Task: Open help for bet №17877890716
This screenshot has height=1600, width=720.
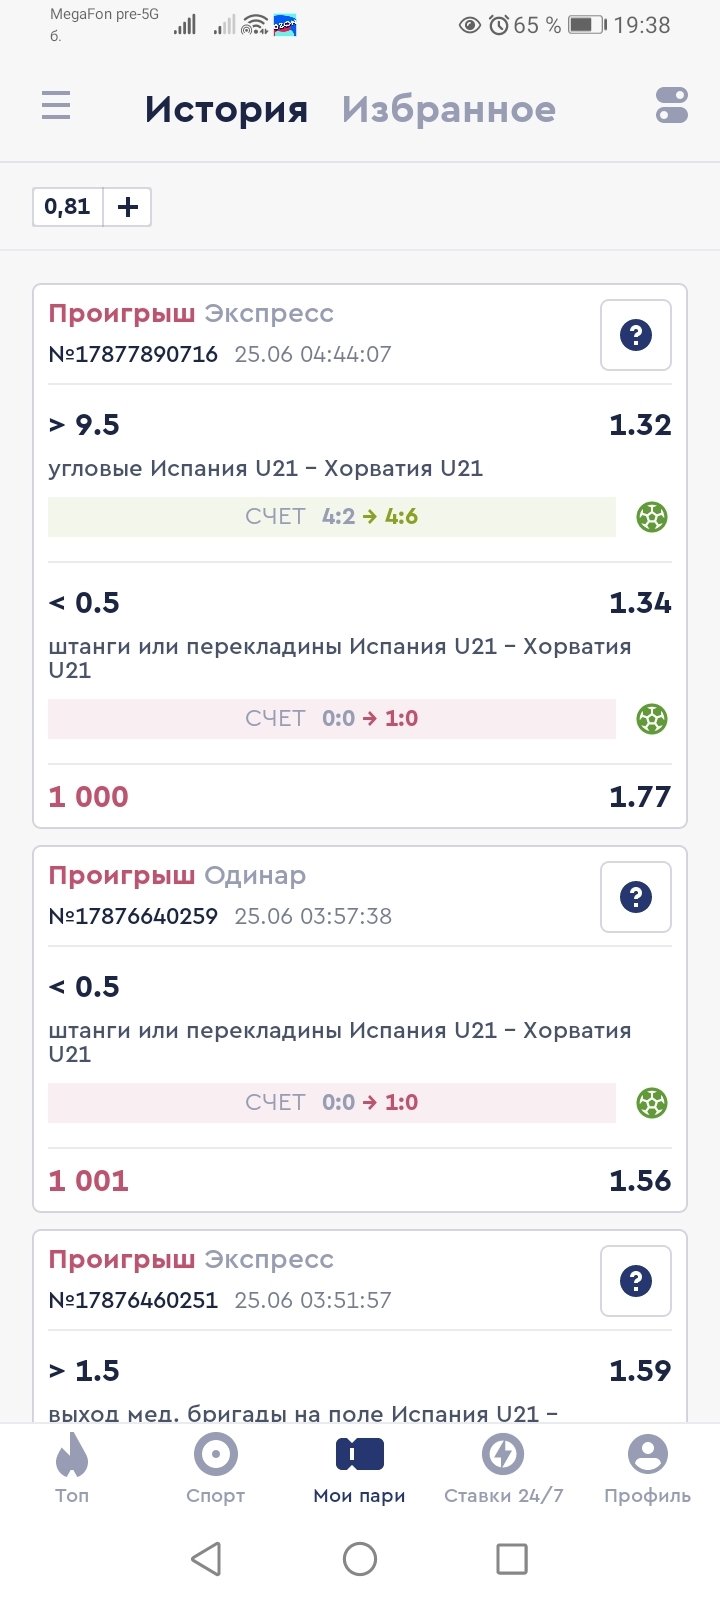Action: pos(636,335)
